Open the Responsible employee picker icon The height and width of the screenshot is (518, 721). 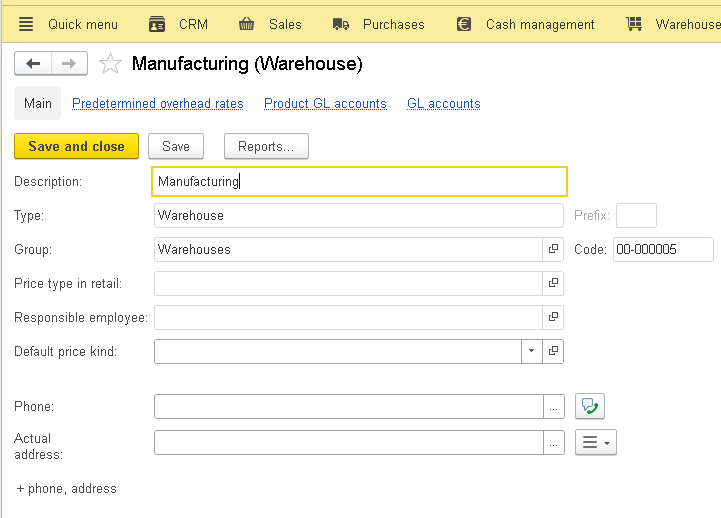(x=553, y=317)
